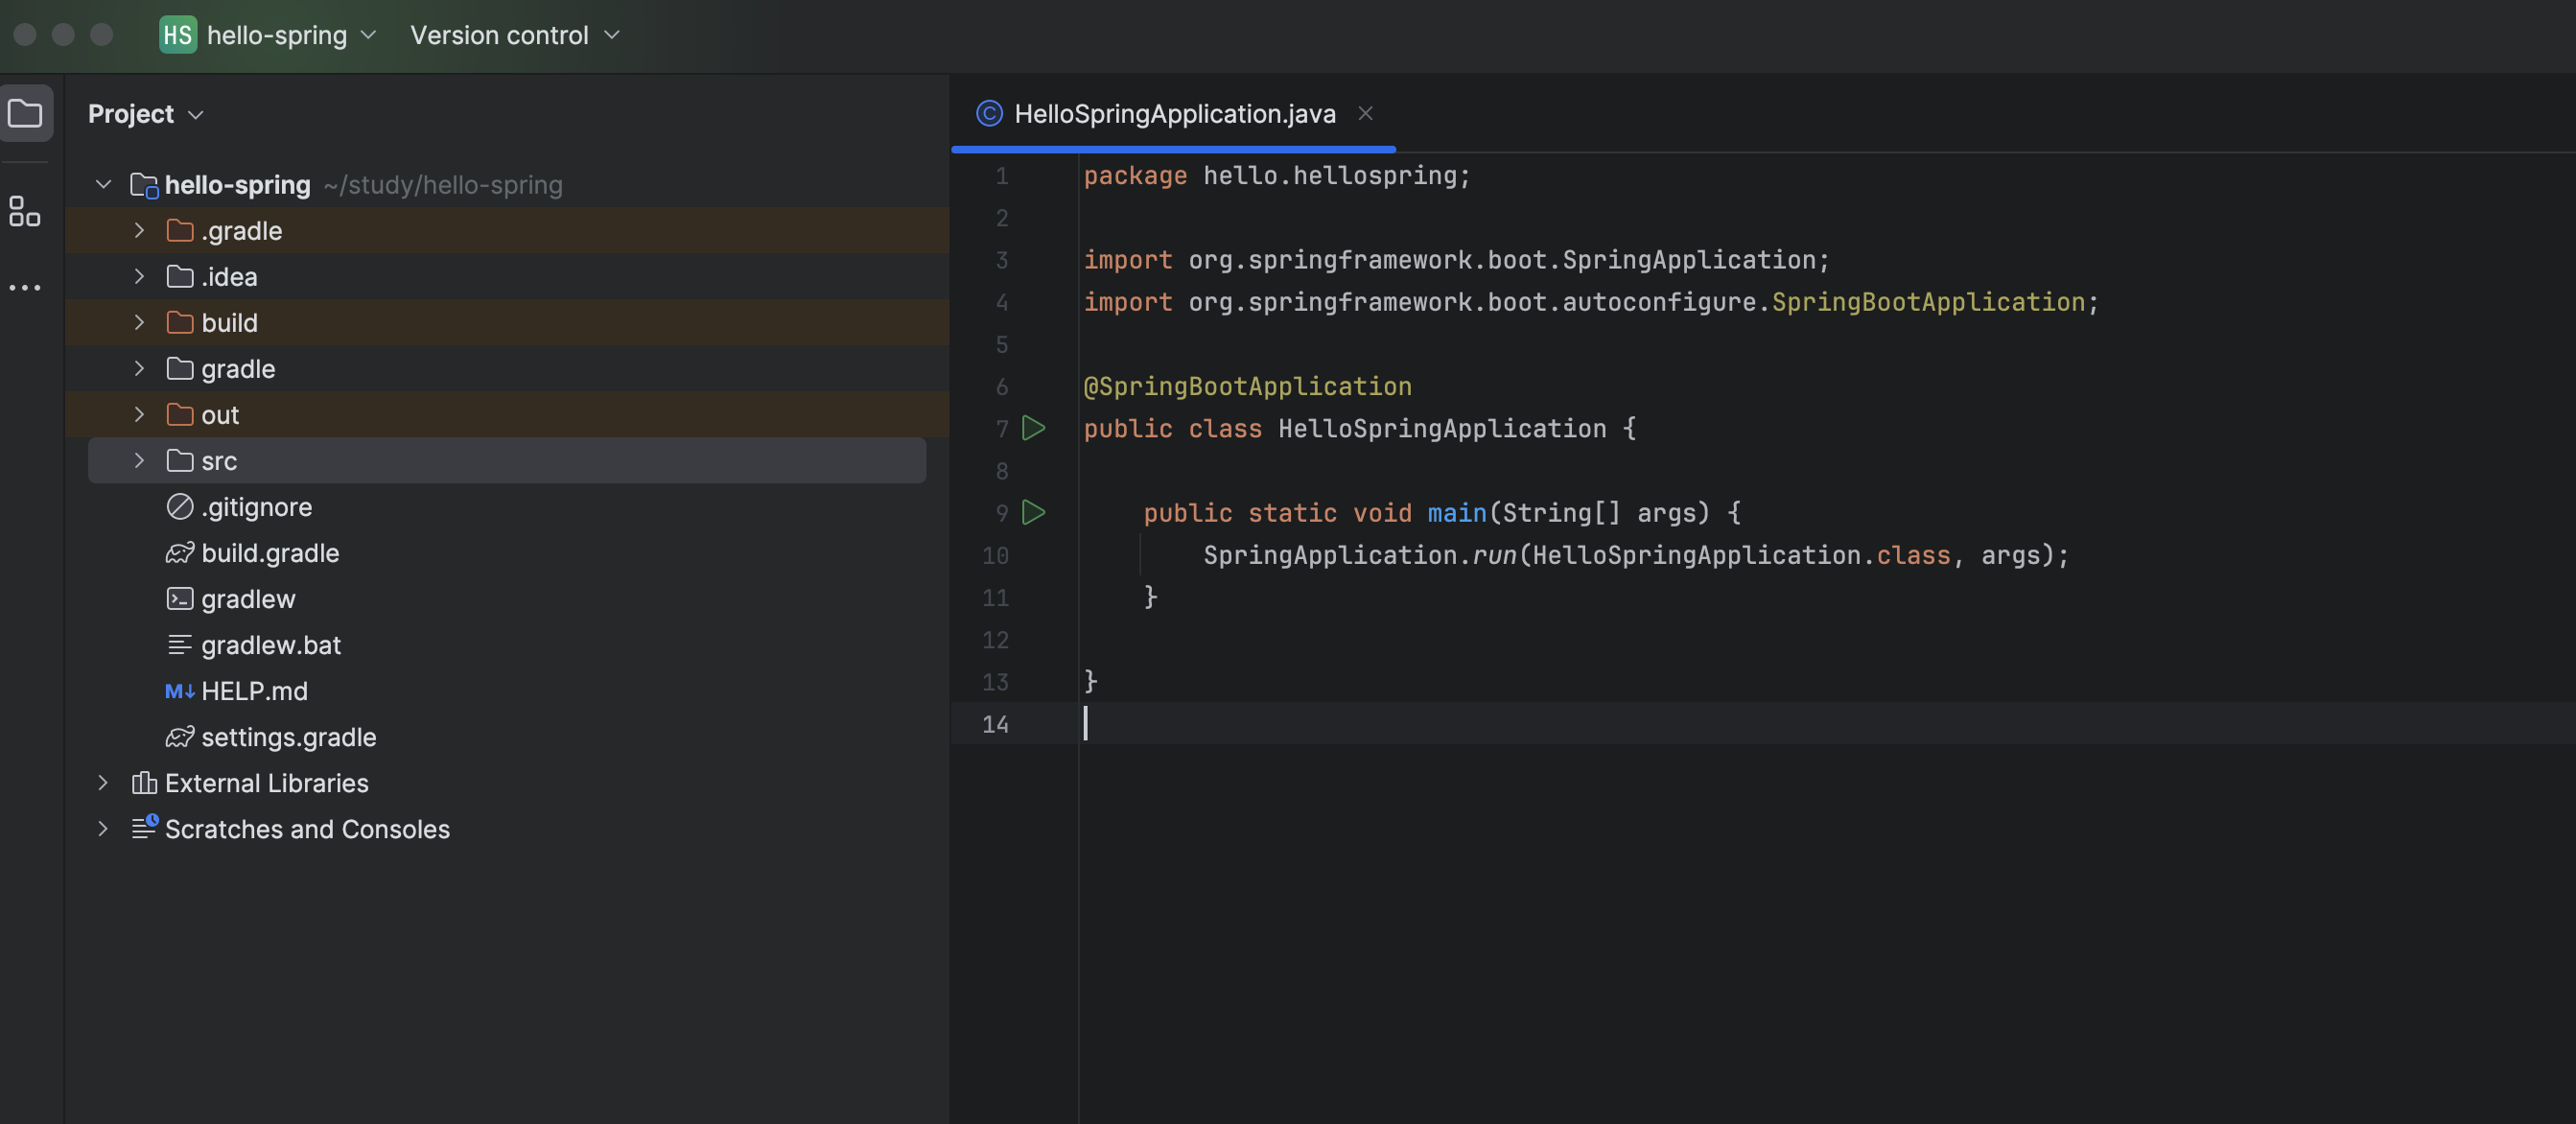Open the hello-spring project switcher dropdown
This screenshot has height=1124, width=2576.
click(x=290, y=35)
